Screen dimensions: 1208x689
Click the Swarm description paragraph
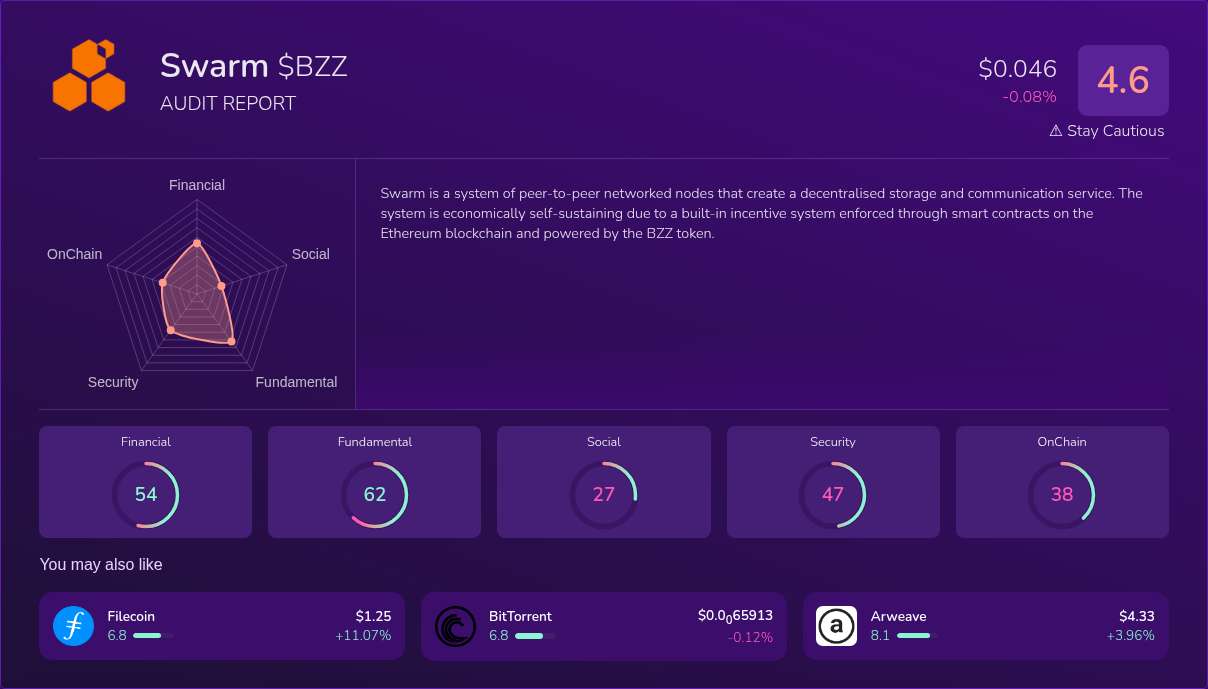[x=762, y=213]
